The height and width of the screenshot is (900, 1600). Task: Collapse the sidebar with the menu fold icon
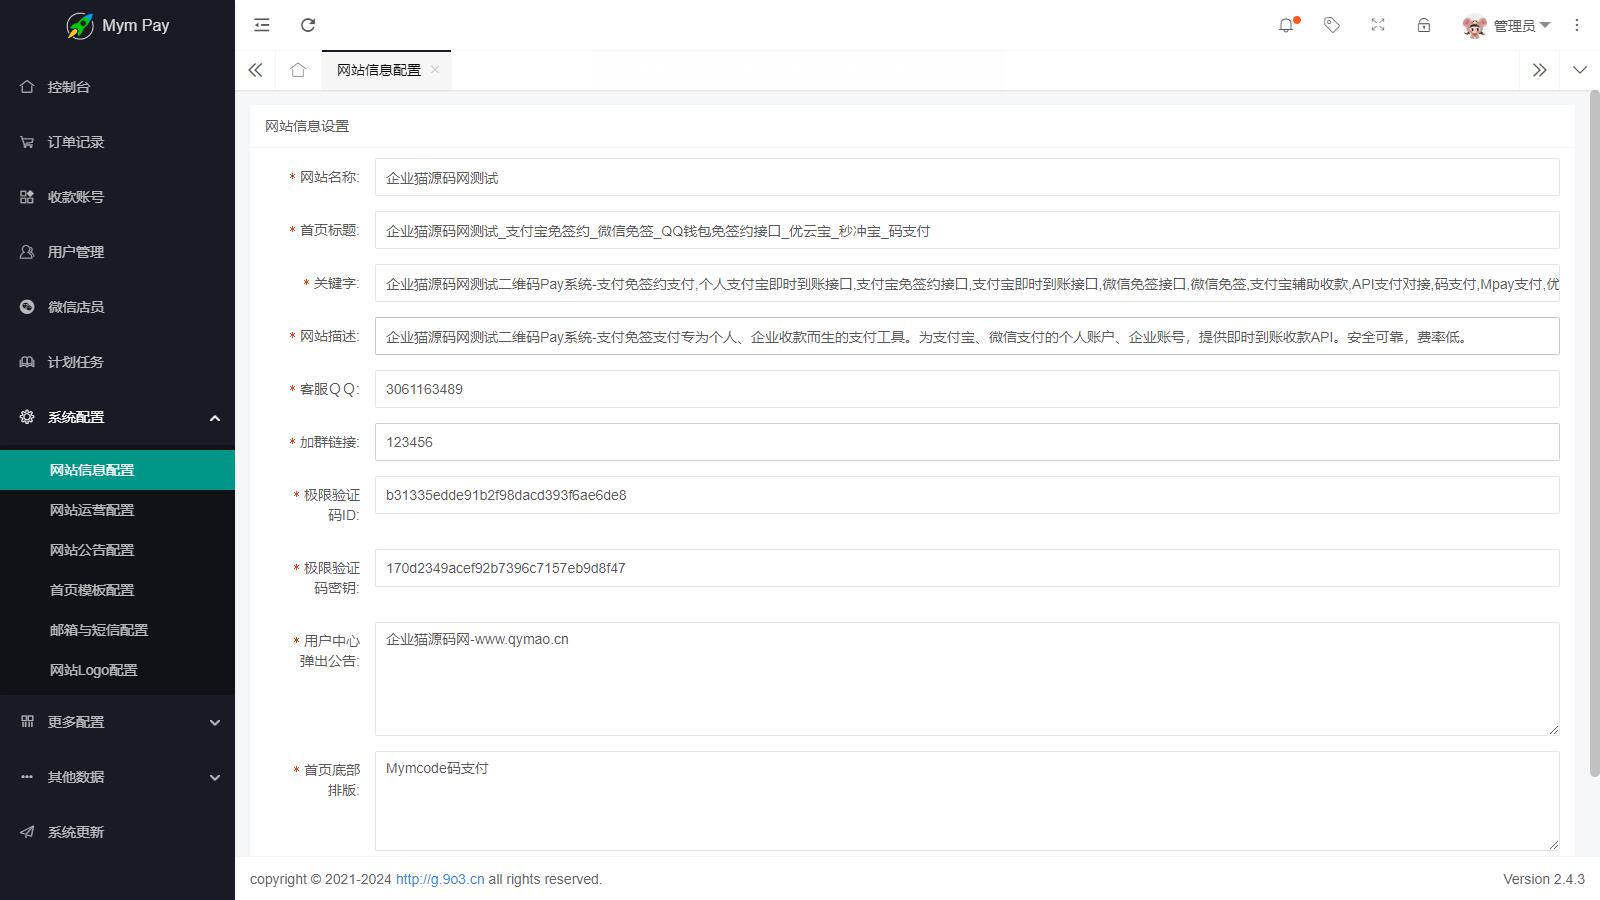262,25
